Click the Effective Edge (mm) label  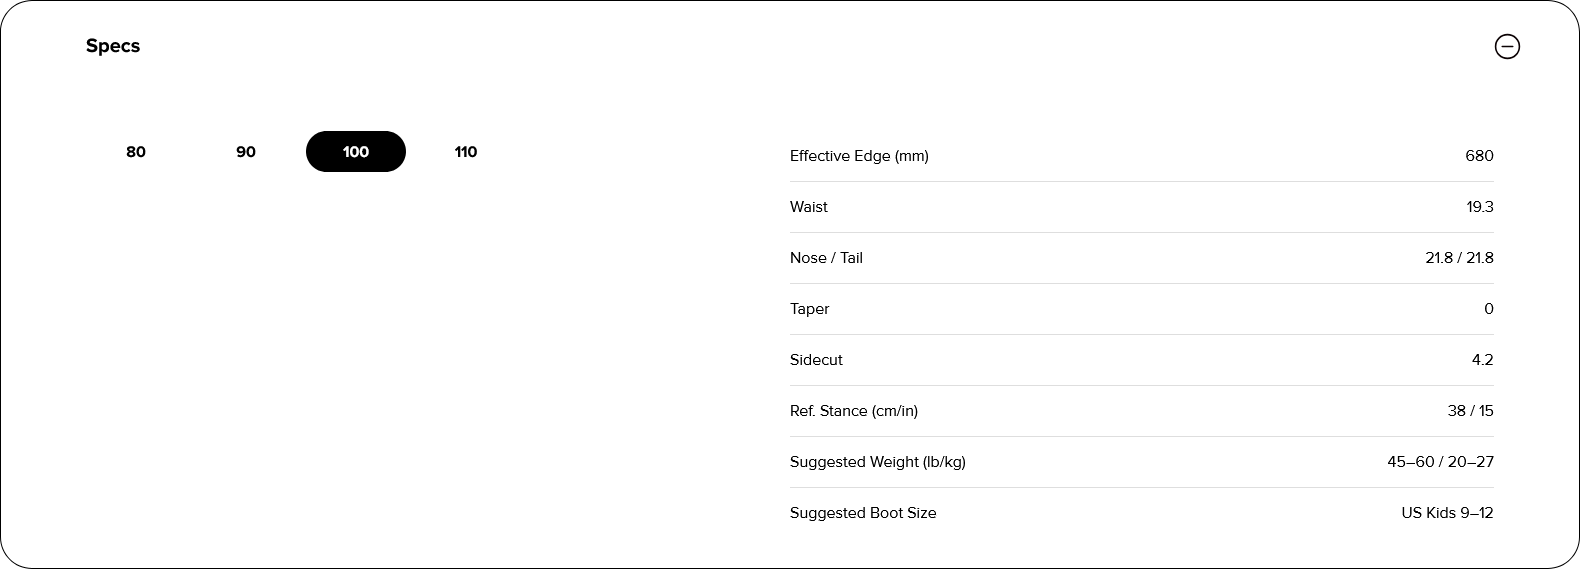(859, 156)
